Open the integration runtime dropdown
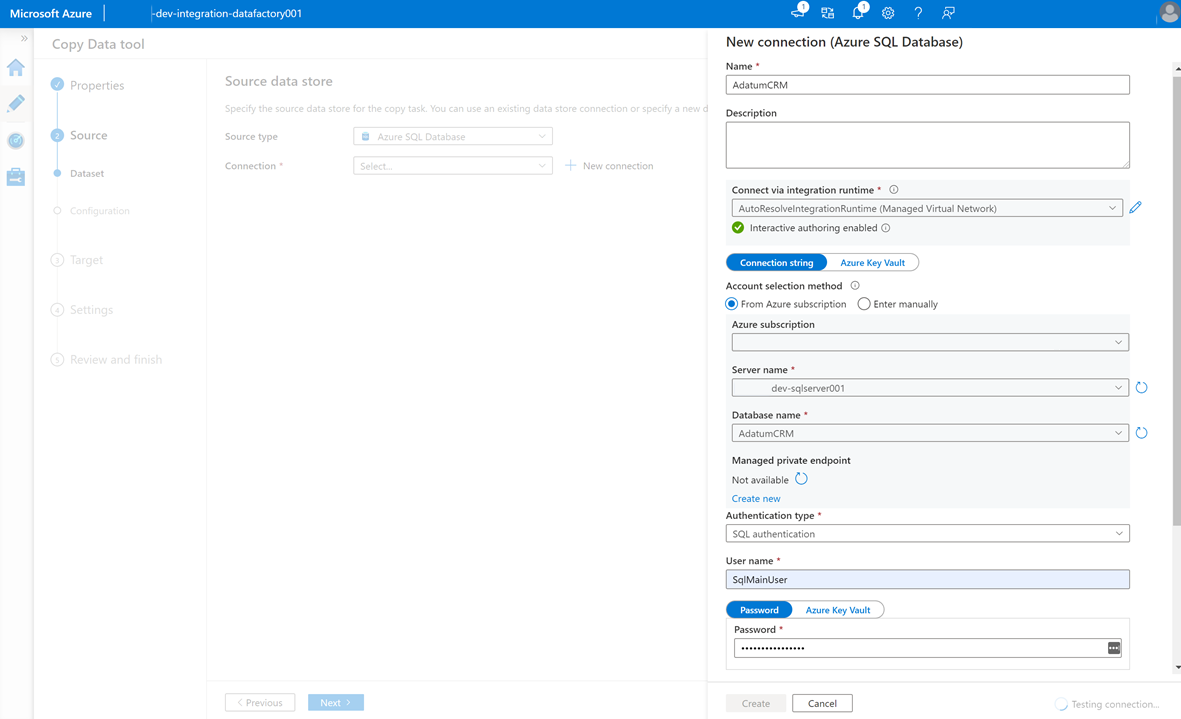This screenshot has width=1181, height=719. (x=927, y=209)
